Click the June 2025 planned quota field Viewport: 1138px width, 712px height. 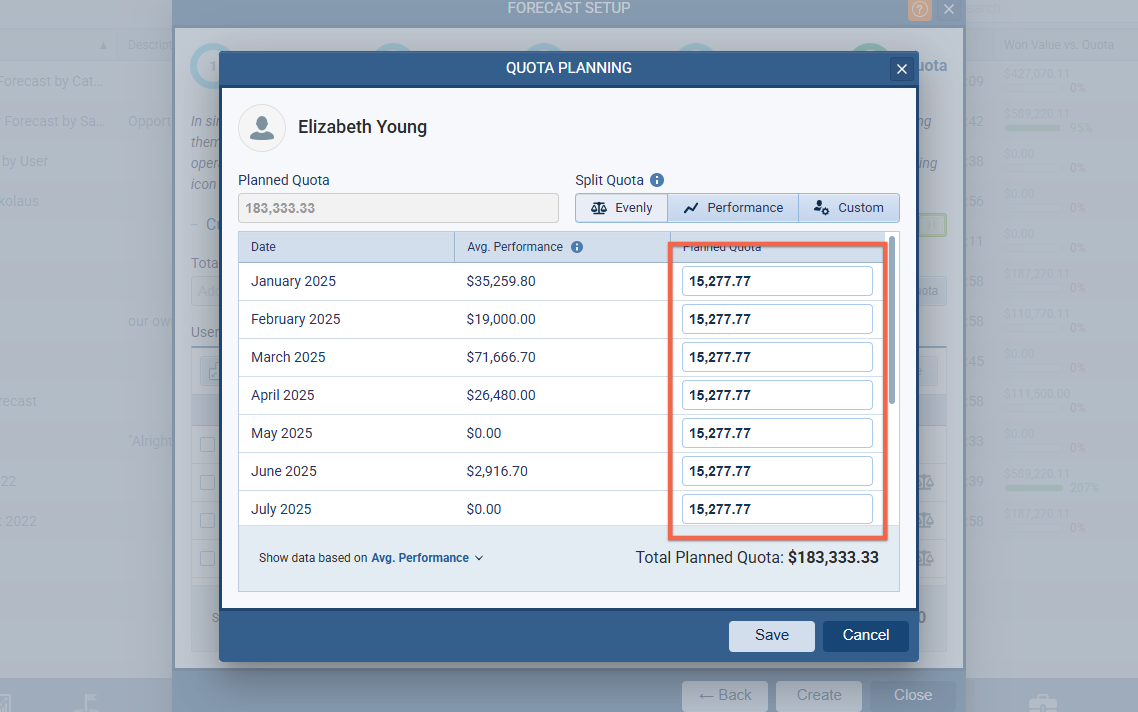777,471
